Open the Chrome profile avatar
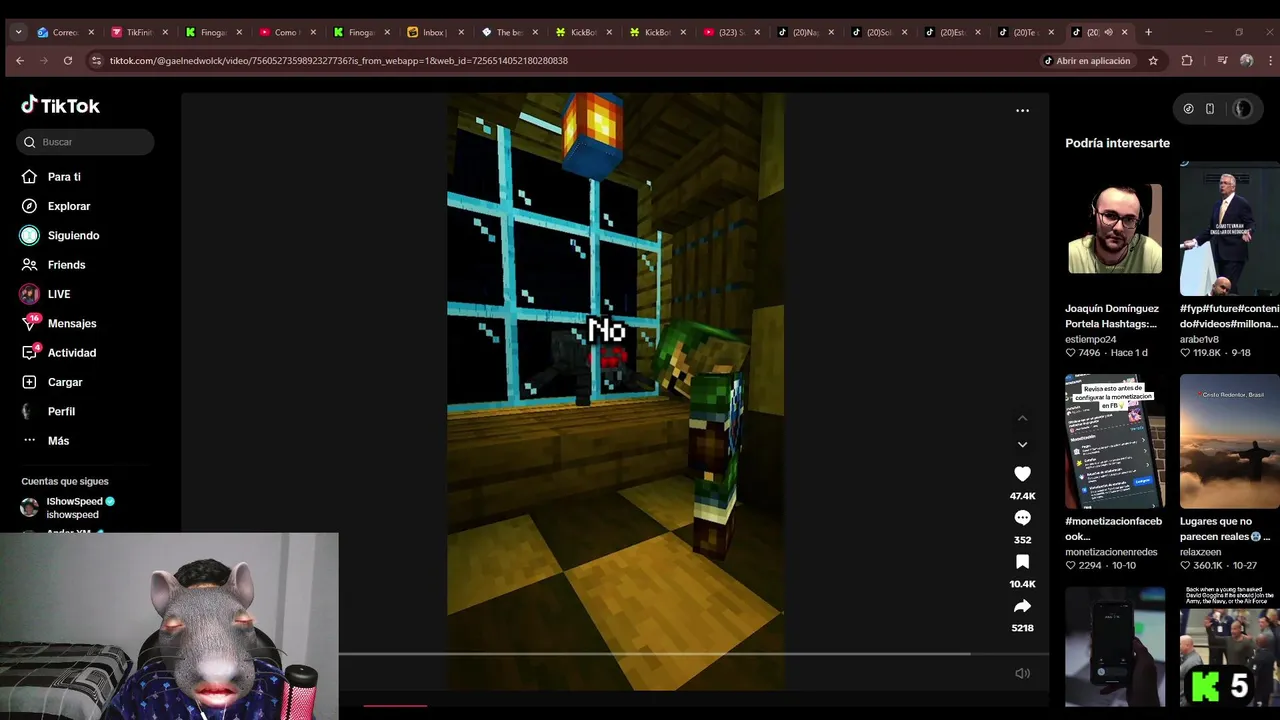 pyautogui.click(x=1246, y=60)
